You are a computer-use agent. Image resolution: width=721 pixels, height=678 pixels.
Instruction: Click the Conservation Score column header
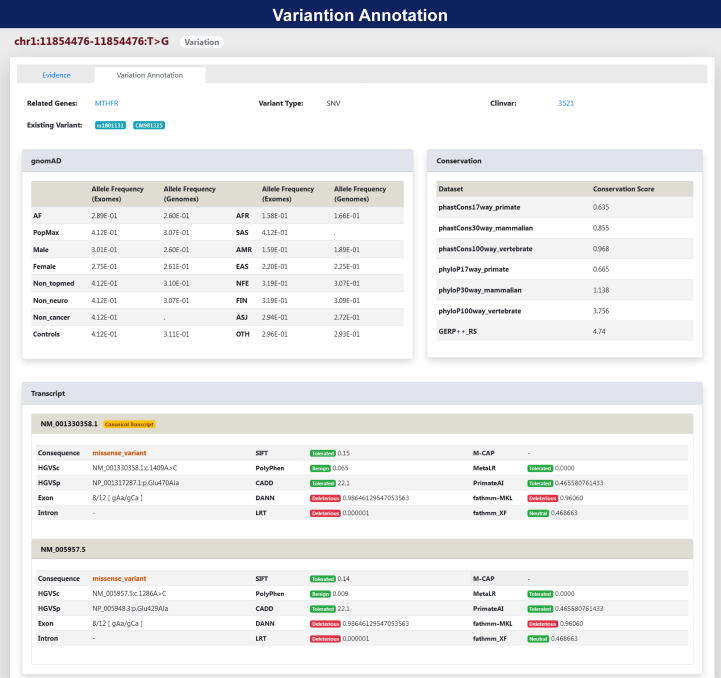click(623, 189)
